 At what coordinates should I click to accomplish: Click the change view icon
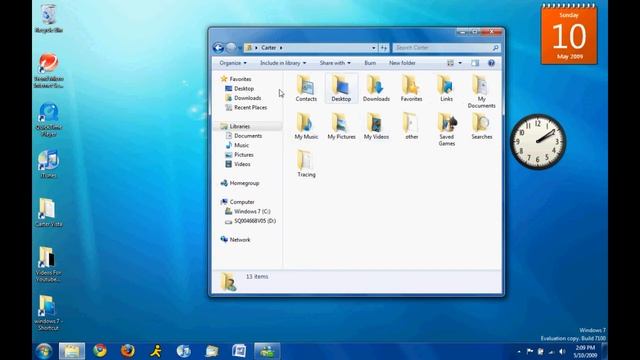point(450,63)
